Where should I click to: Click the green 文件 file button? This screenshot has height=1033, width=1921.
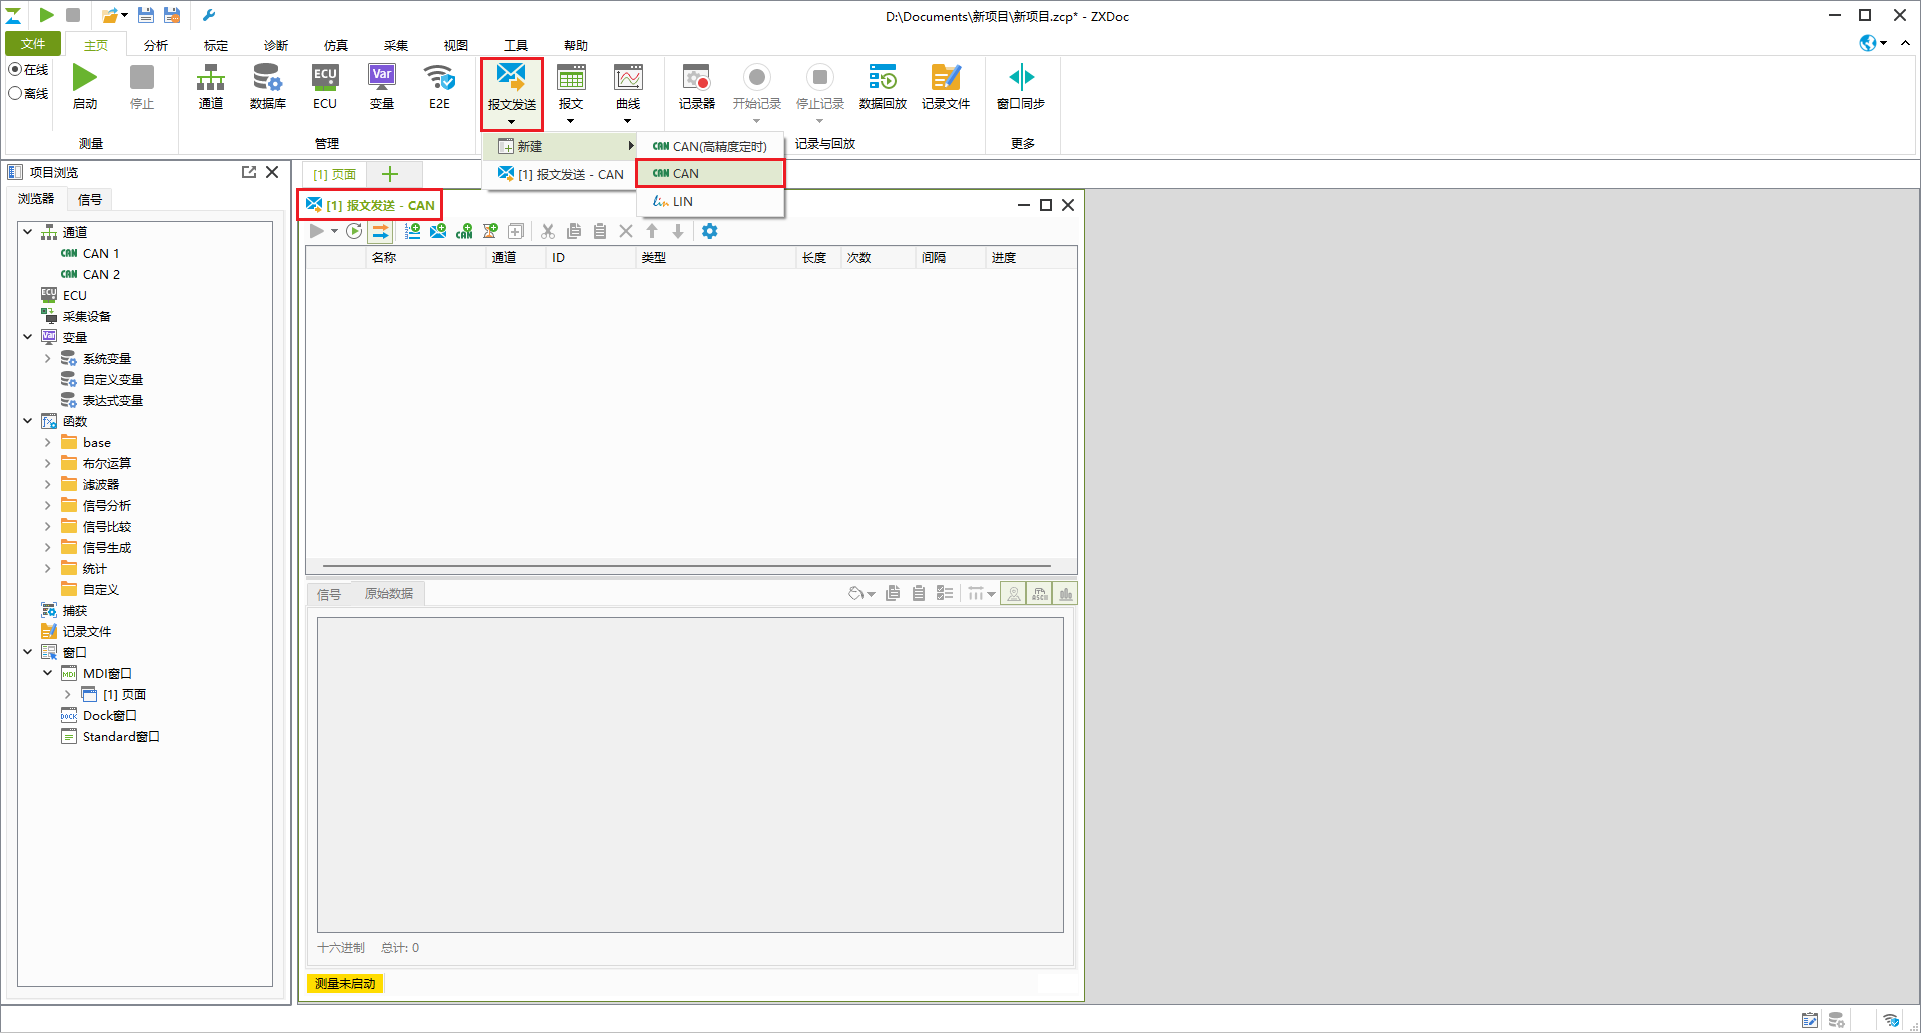tap(33, 44)
